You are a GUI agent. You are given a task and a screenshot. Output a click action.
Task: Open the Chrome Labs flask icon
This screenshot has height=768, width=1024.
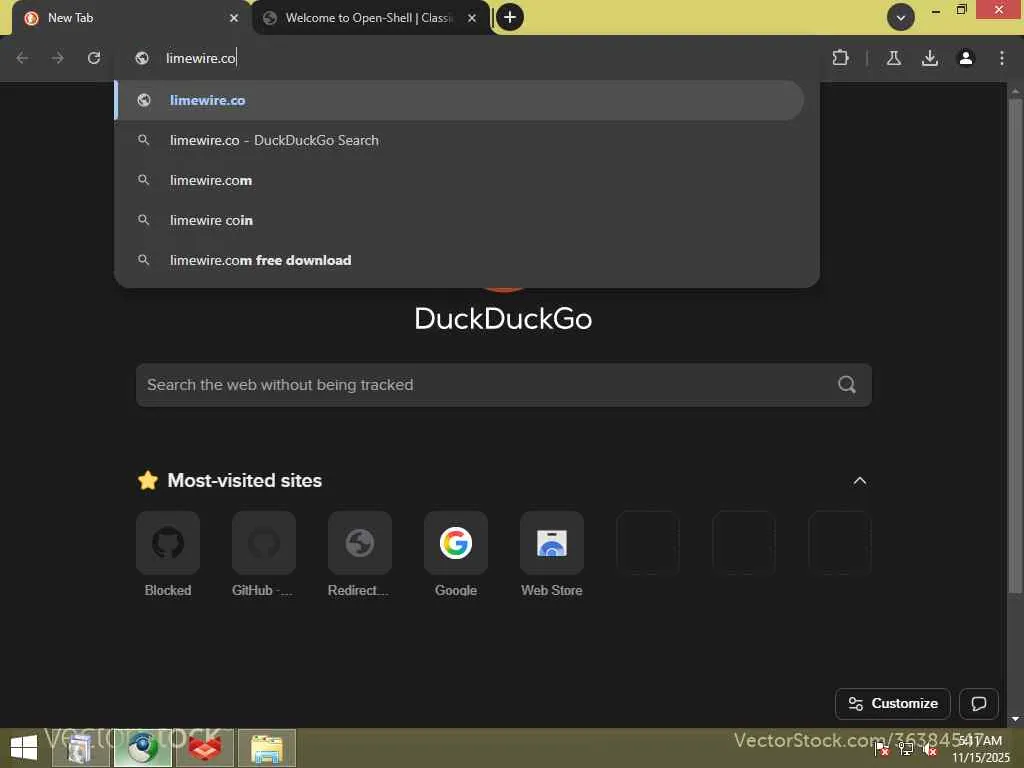pyautogui.click(x=894, y=58)
